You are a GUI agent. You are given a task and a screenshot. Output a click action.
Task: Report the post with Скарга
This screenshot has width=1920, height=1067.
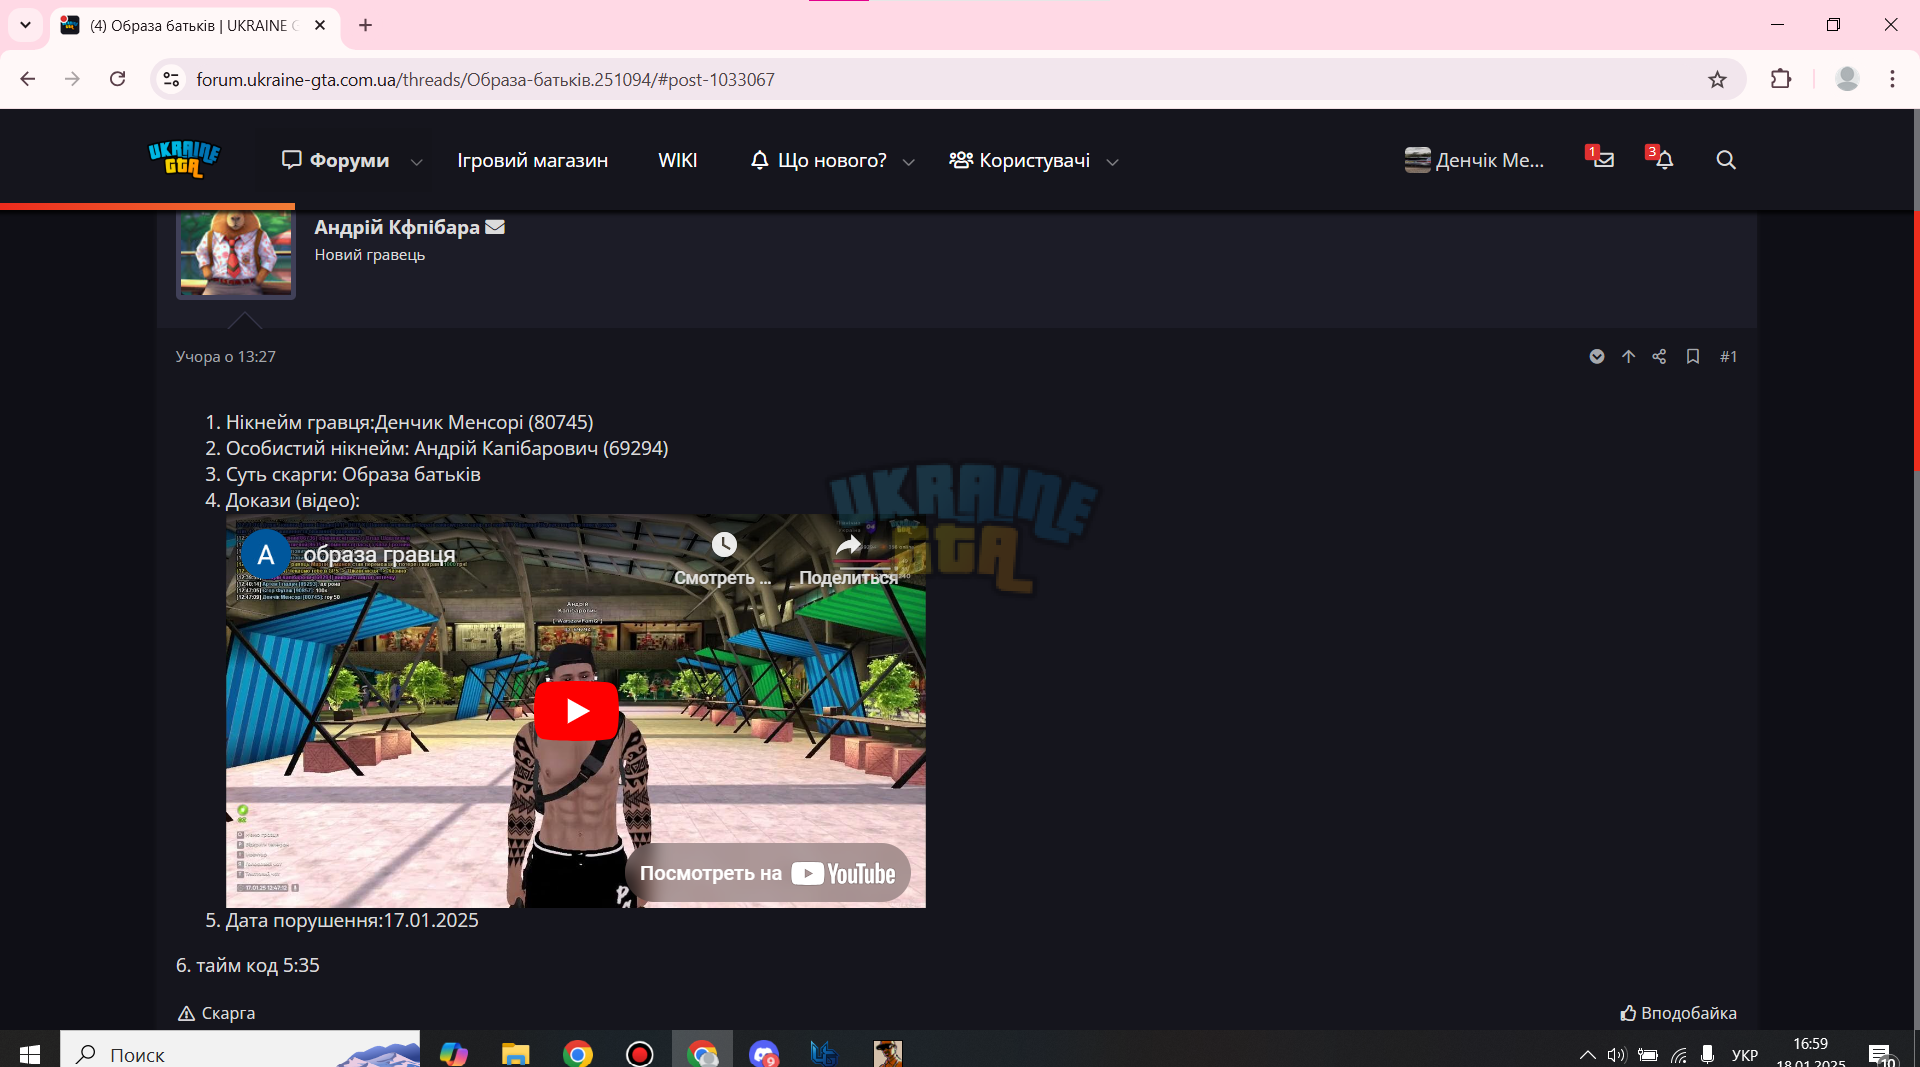click(216, 1013)
